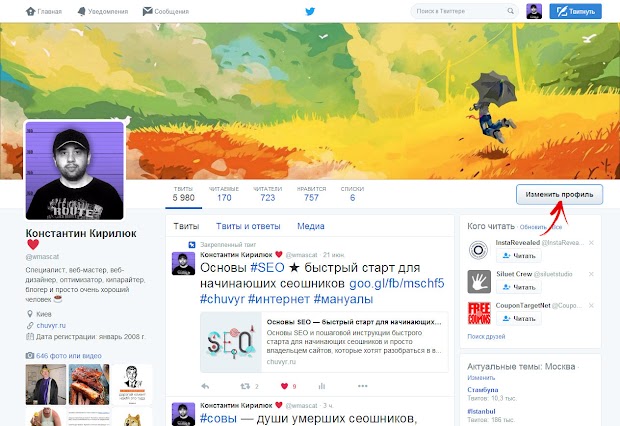Click the Siluet Crew hand avatar
620x426 pixels.
pyautogui.click(x=479, y=282)
